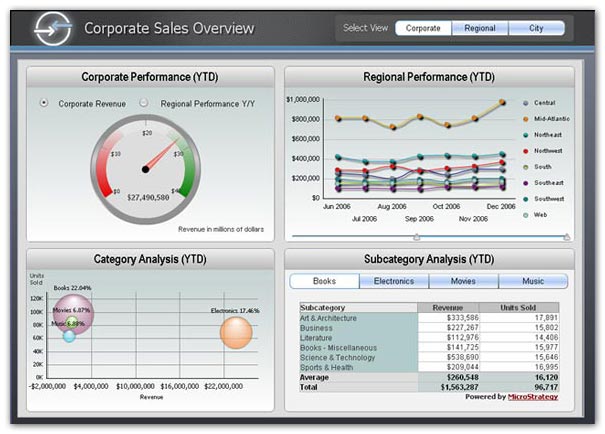The image size is (605, 434).
Task: Click the right handle of time range slider
Action: [x=566, y=237]
